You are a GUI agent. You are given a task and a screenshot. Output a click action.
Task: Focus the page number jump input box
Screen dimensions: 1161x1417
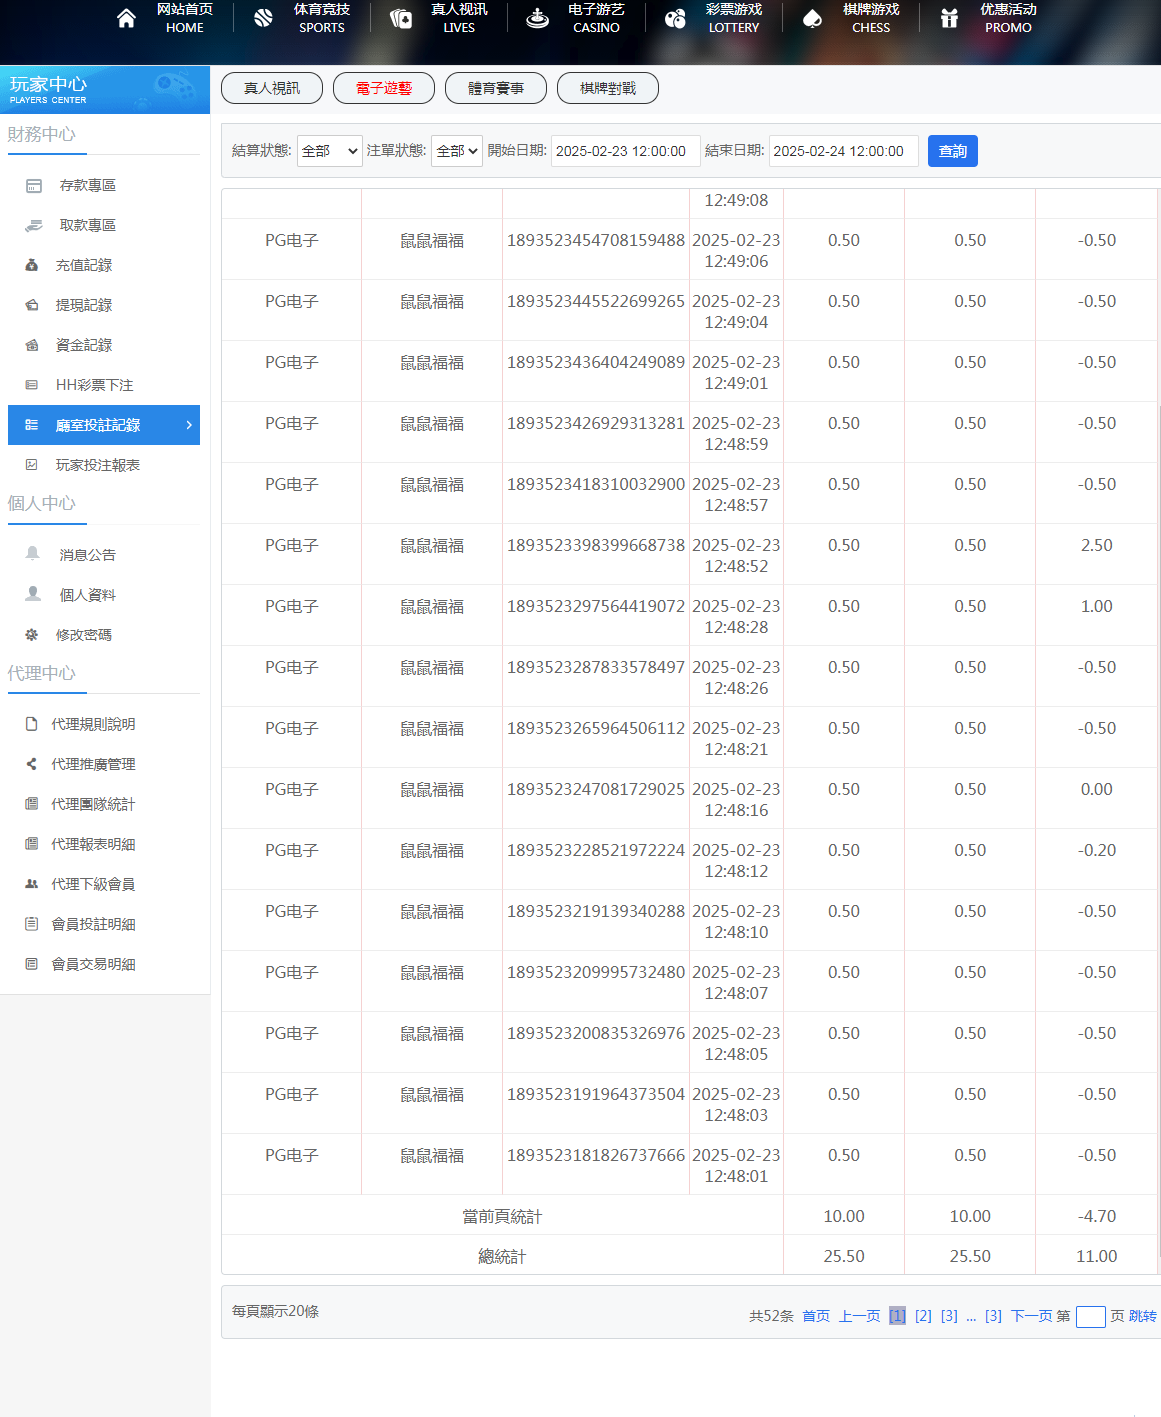(x=1090, y=1316)
